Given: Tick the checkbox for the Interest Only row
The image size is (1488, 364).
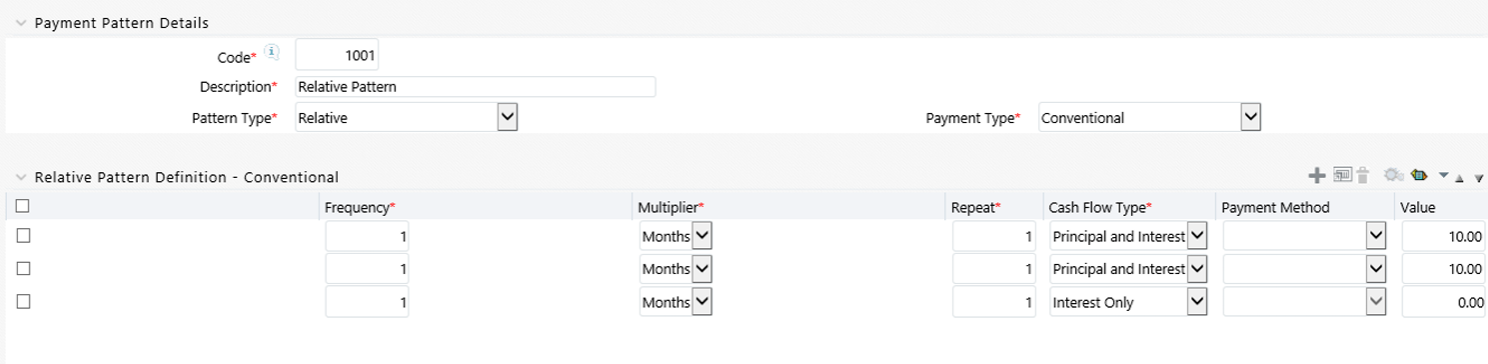Looking at the screenshot, I should point(22,302).
